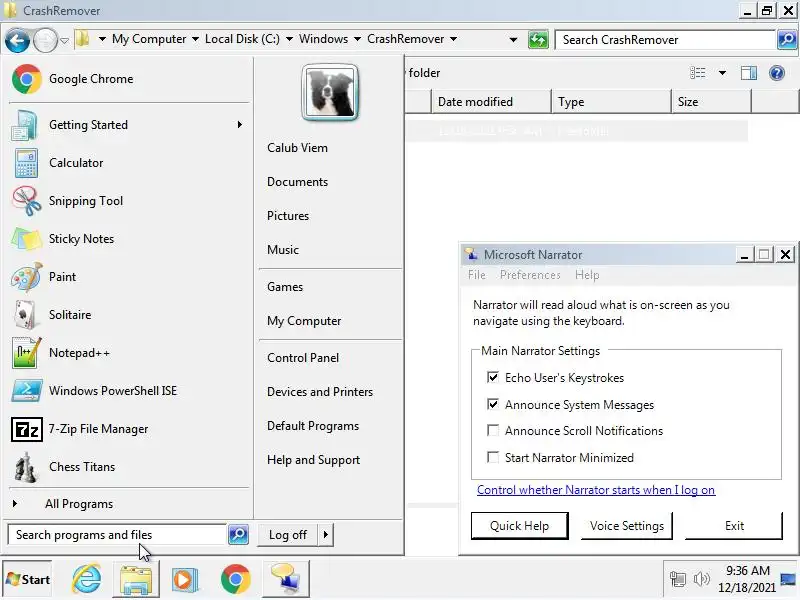Open Control Panel from the Start menu
This screenshot has height=600, width=800.
point(303,358)
